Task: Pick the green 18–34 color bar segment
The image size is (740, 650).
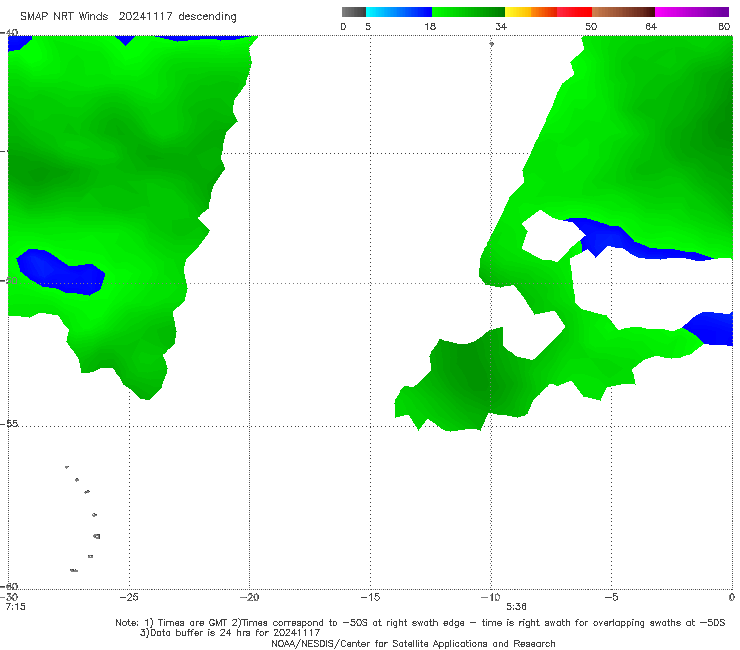Action: [468, 12]
